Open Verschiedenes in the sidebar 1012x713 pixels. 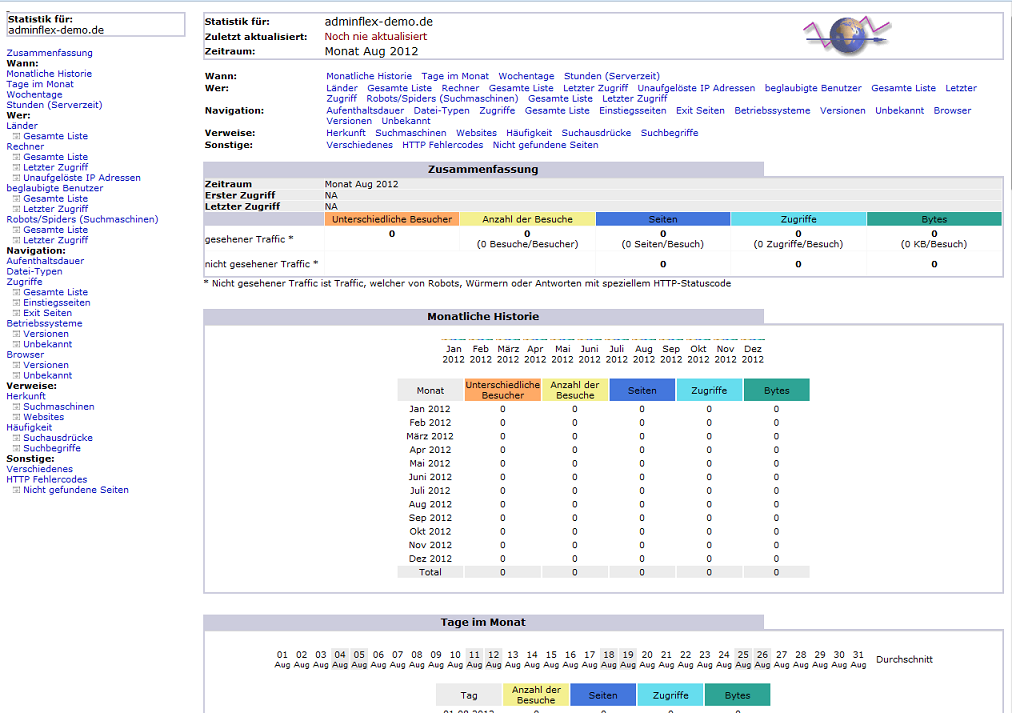[x=39, y=469]
